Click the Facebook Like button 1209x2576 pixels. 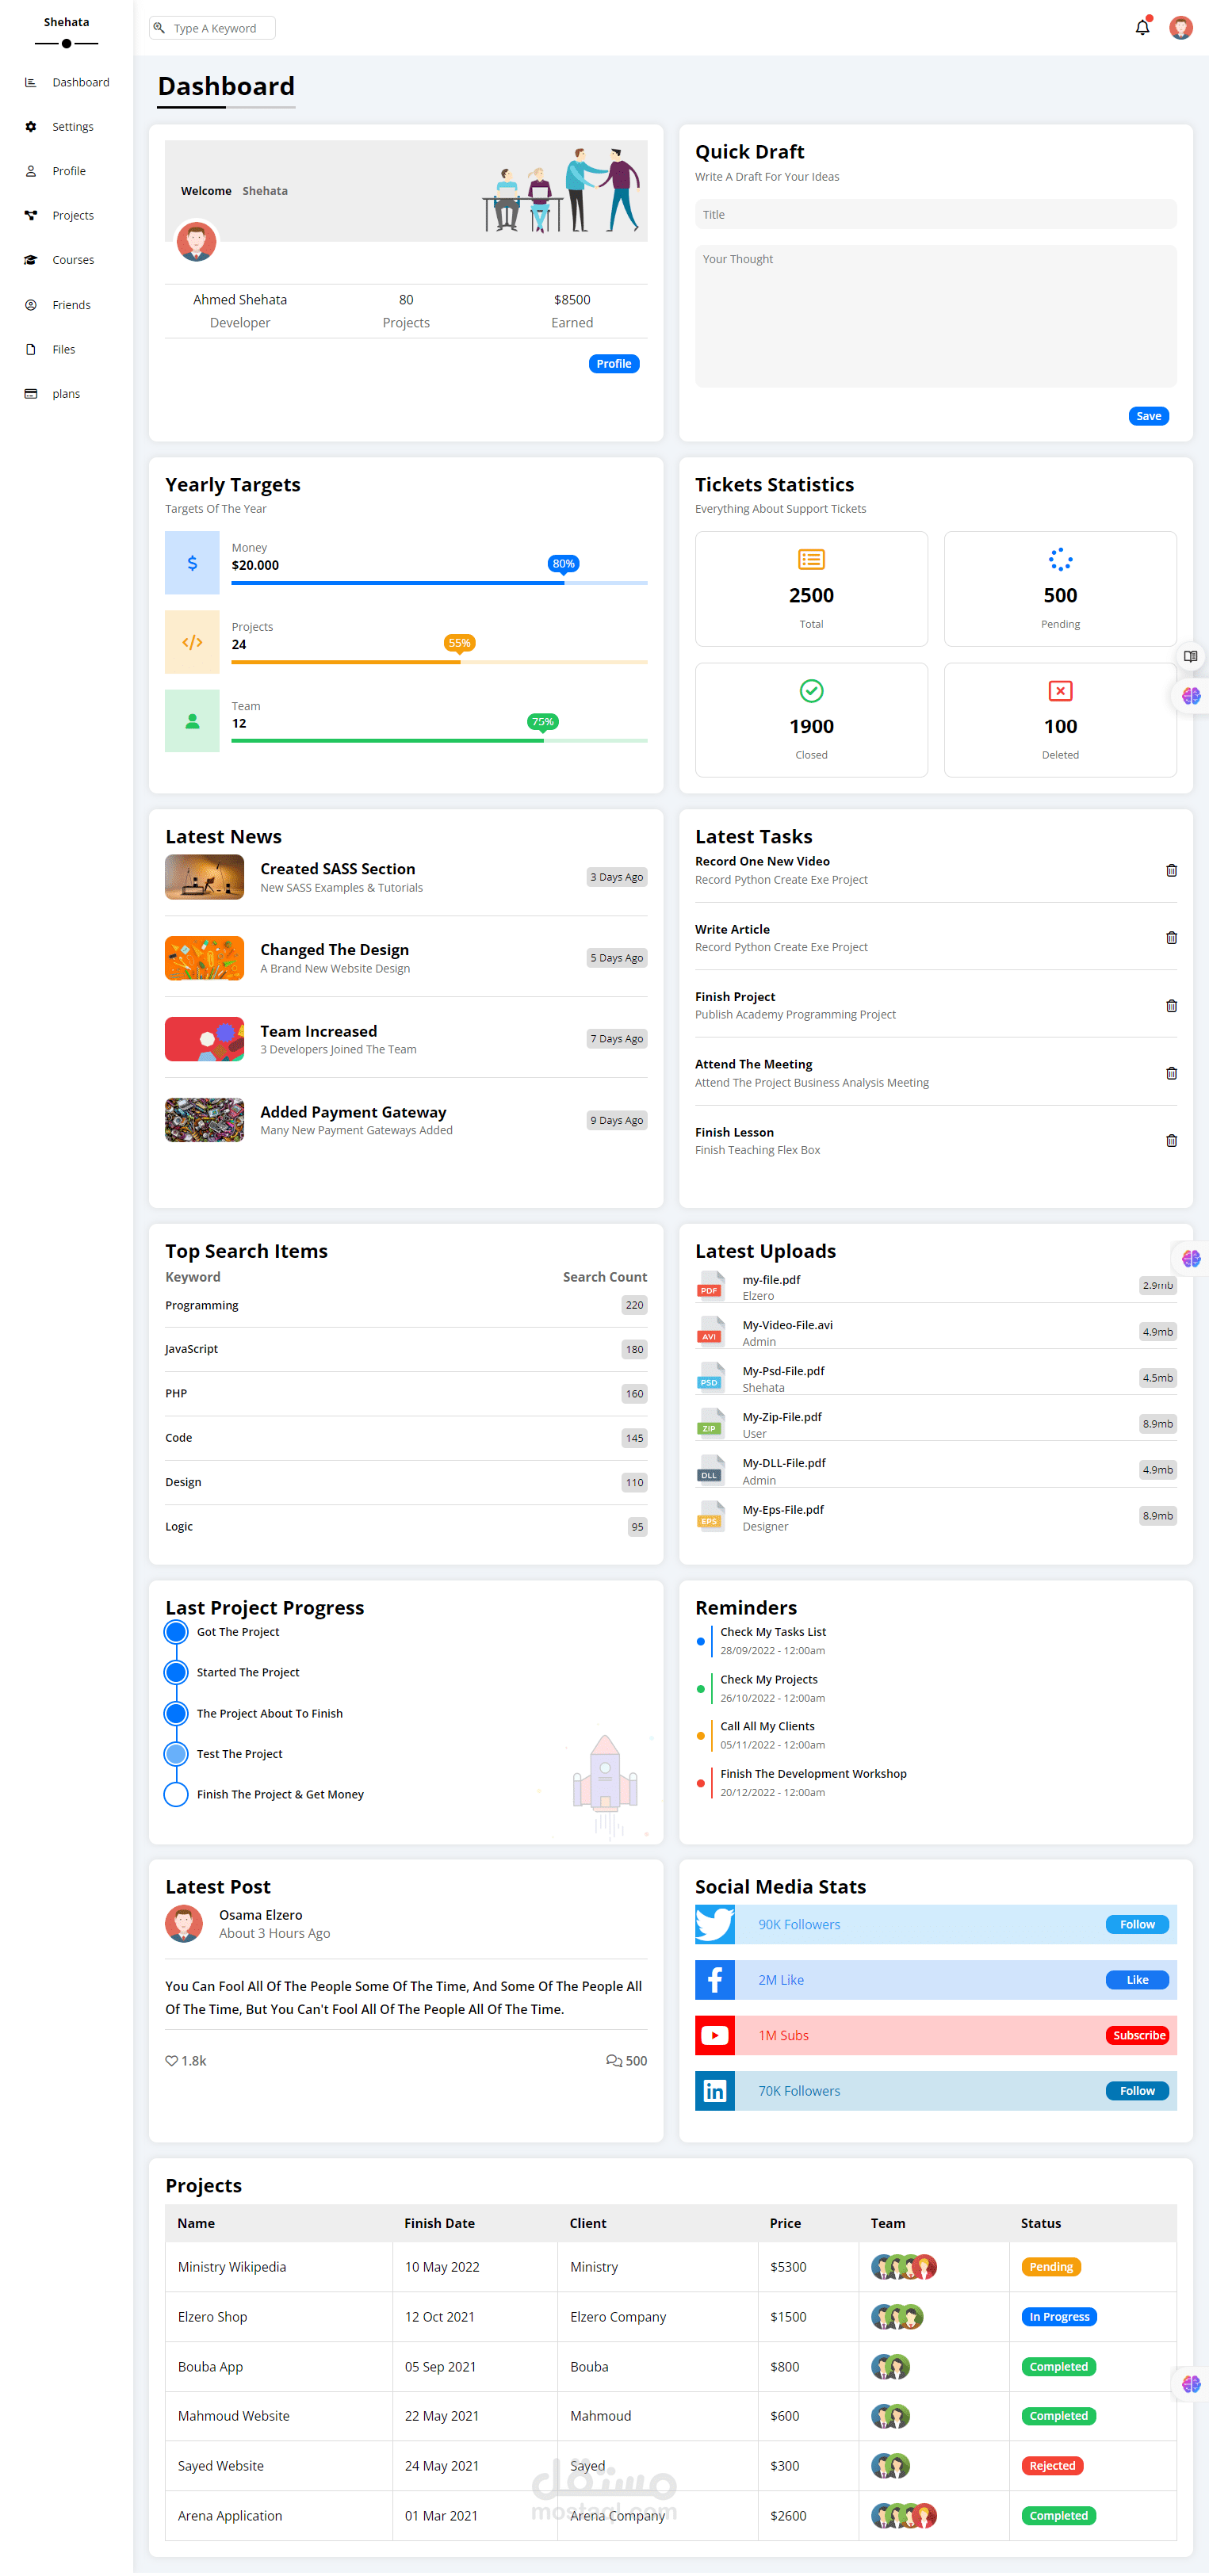1137,1980
